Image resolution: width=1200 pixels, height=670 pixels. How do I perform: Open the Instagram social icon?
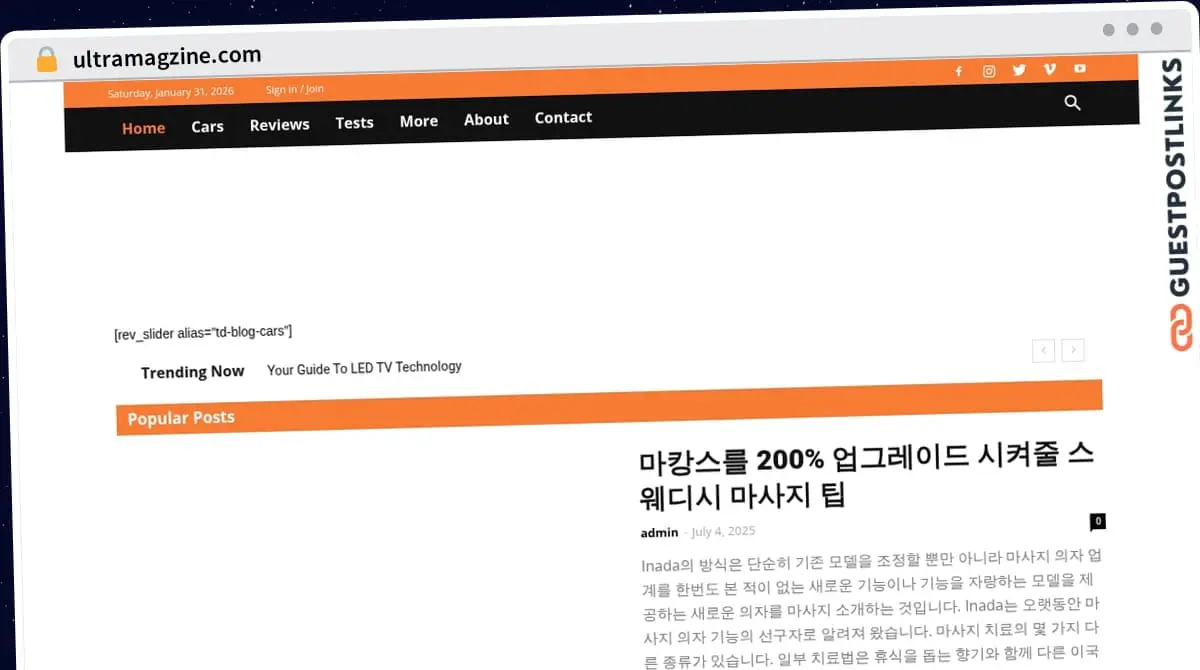[x=989, y=71]
